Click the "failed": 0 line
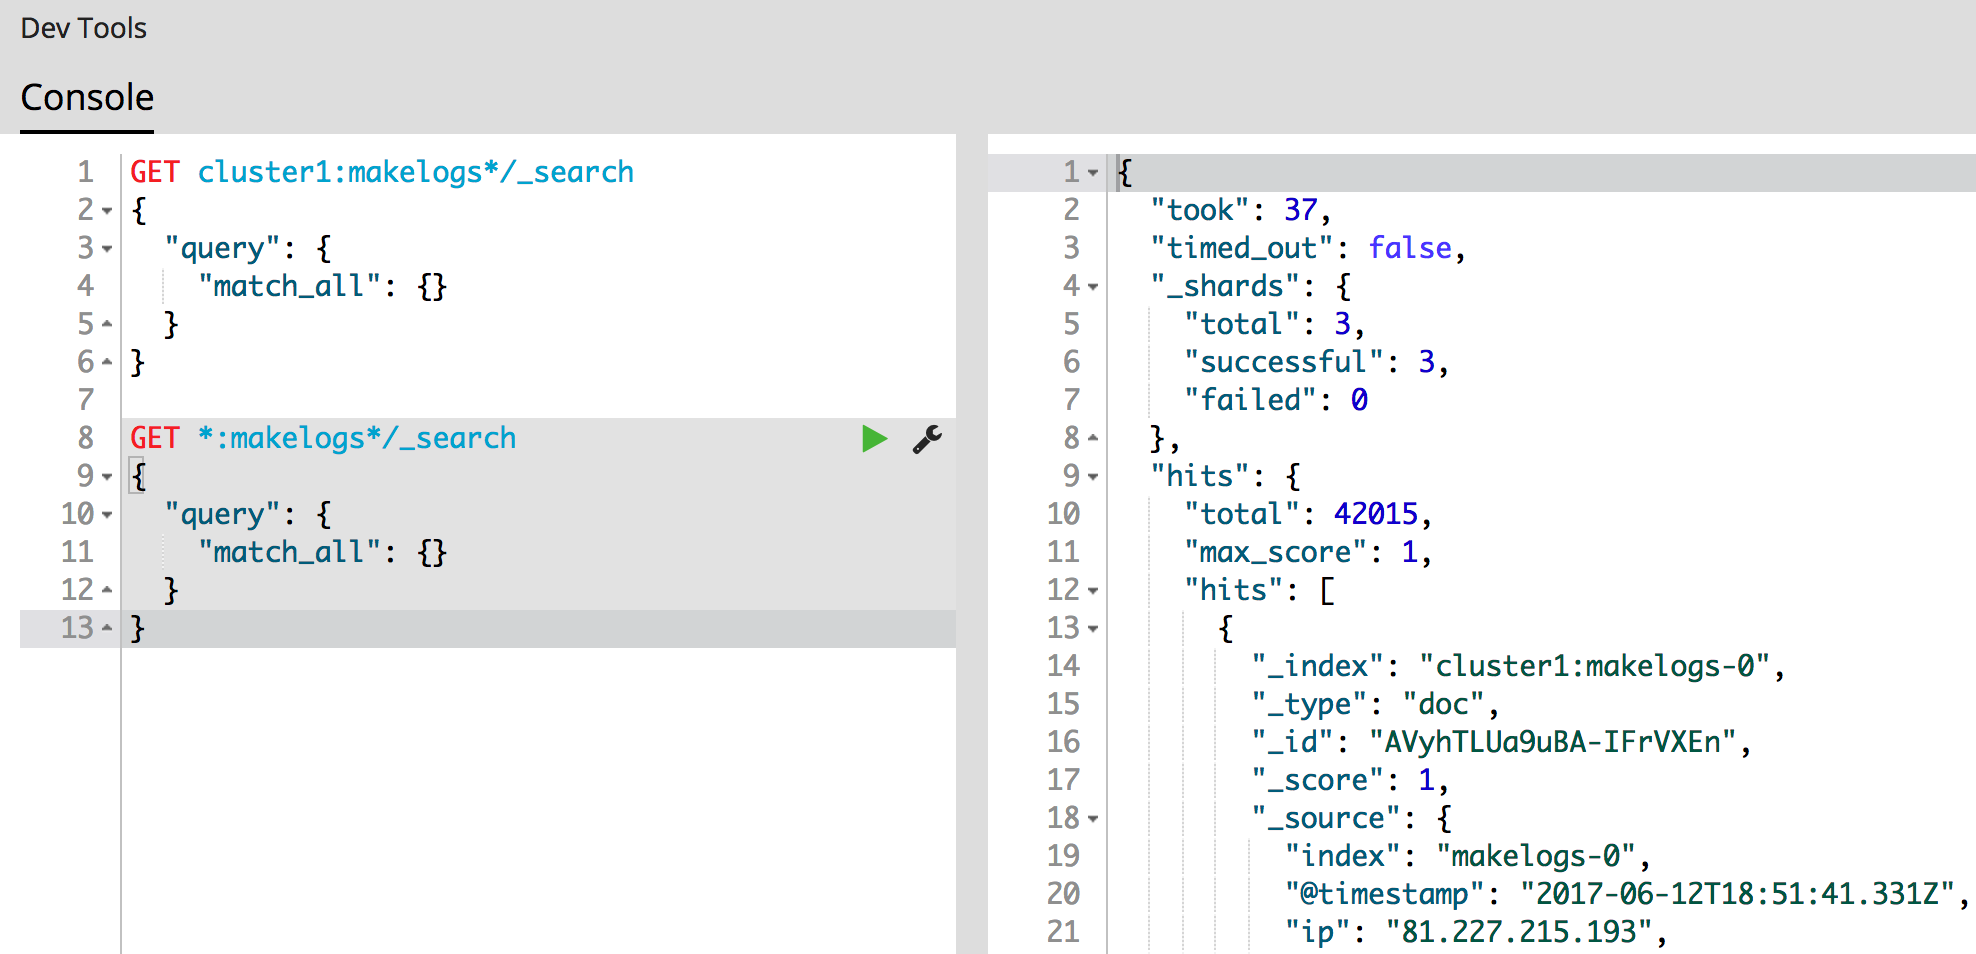Viewport: 1976px width, 954px height. click(1276, 400)
